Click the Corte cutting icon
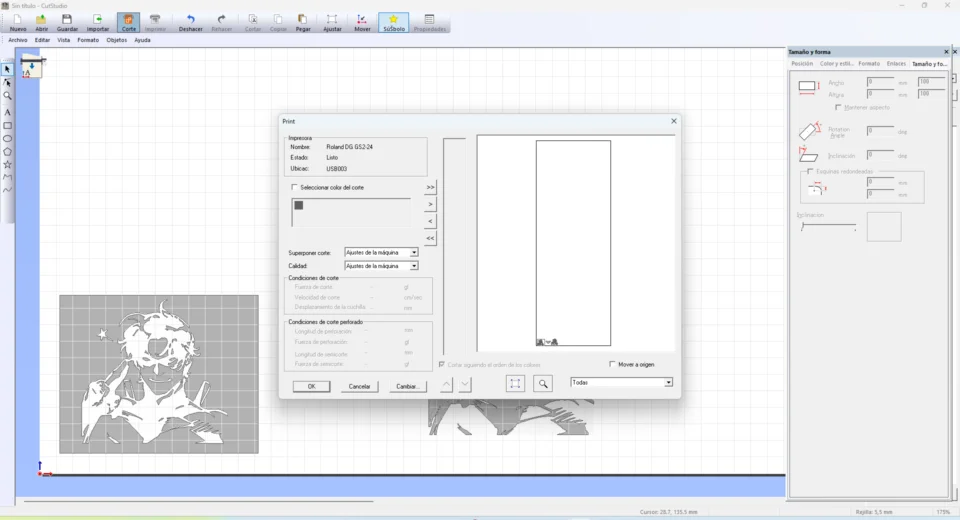This screenshot has height=520, width=960. (129, 23)
